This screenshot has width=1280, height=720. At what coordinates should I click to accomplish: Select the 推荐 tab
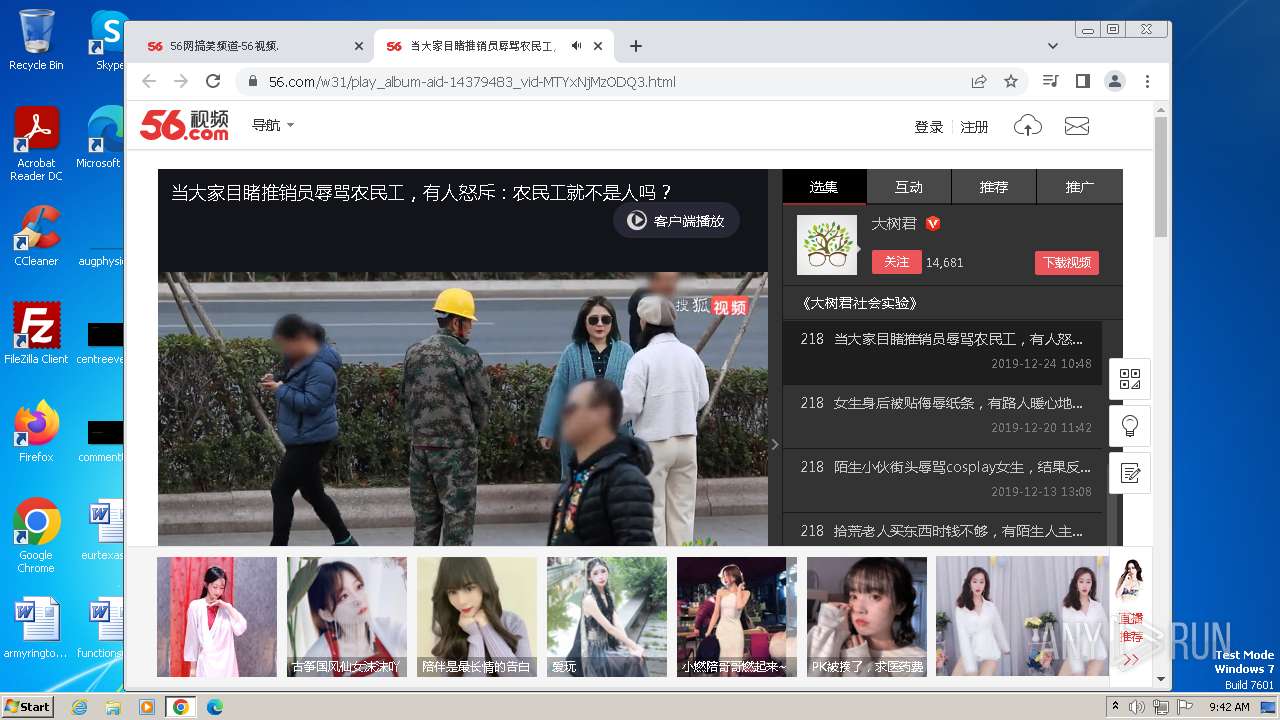pyautogui.click(x=994, y=187)
